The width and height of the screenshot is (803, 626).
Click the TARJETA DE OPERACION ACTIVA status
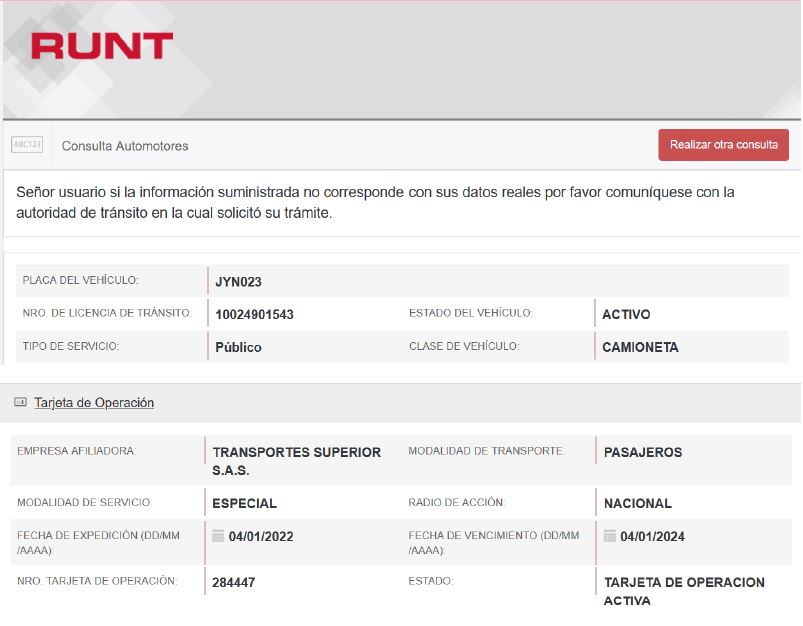click(684, 591)
